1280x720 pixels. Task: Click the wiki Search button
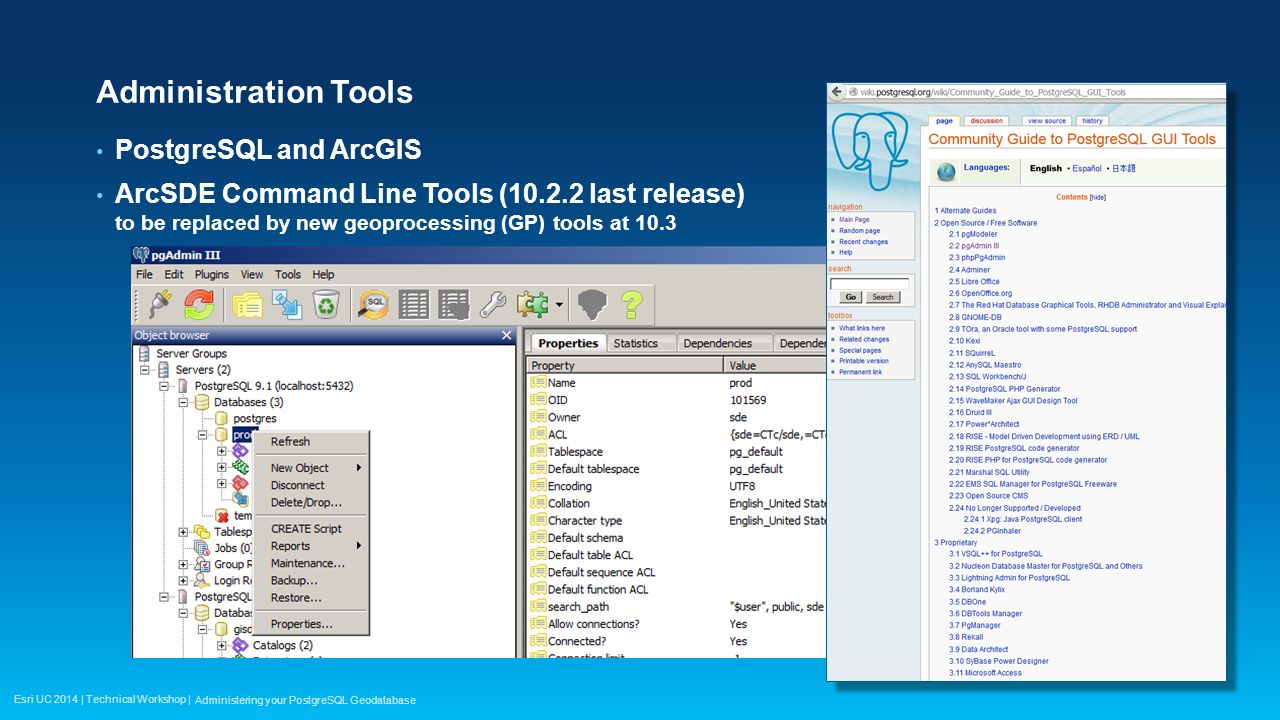tap(882, 297)
